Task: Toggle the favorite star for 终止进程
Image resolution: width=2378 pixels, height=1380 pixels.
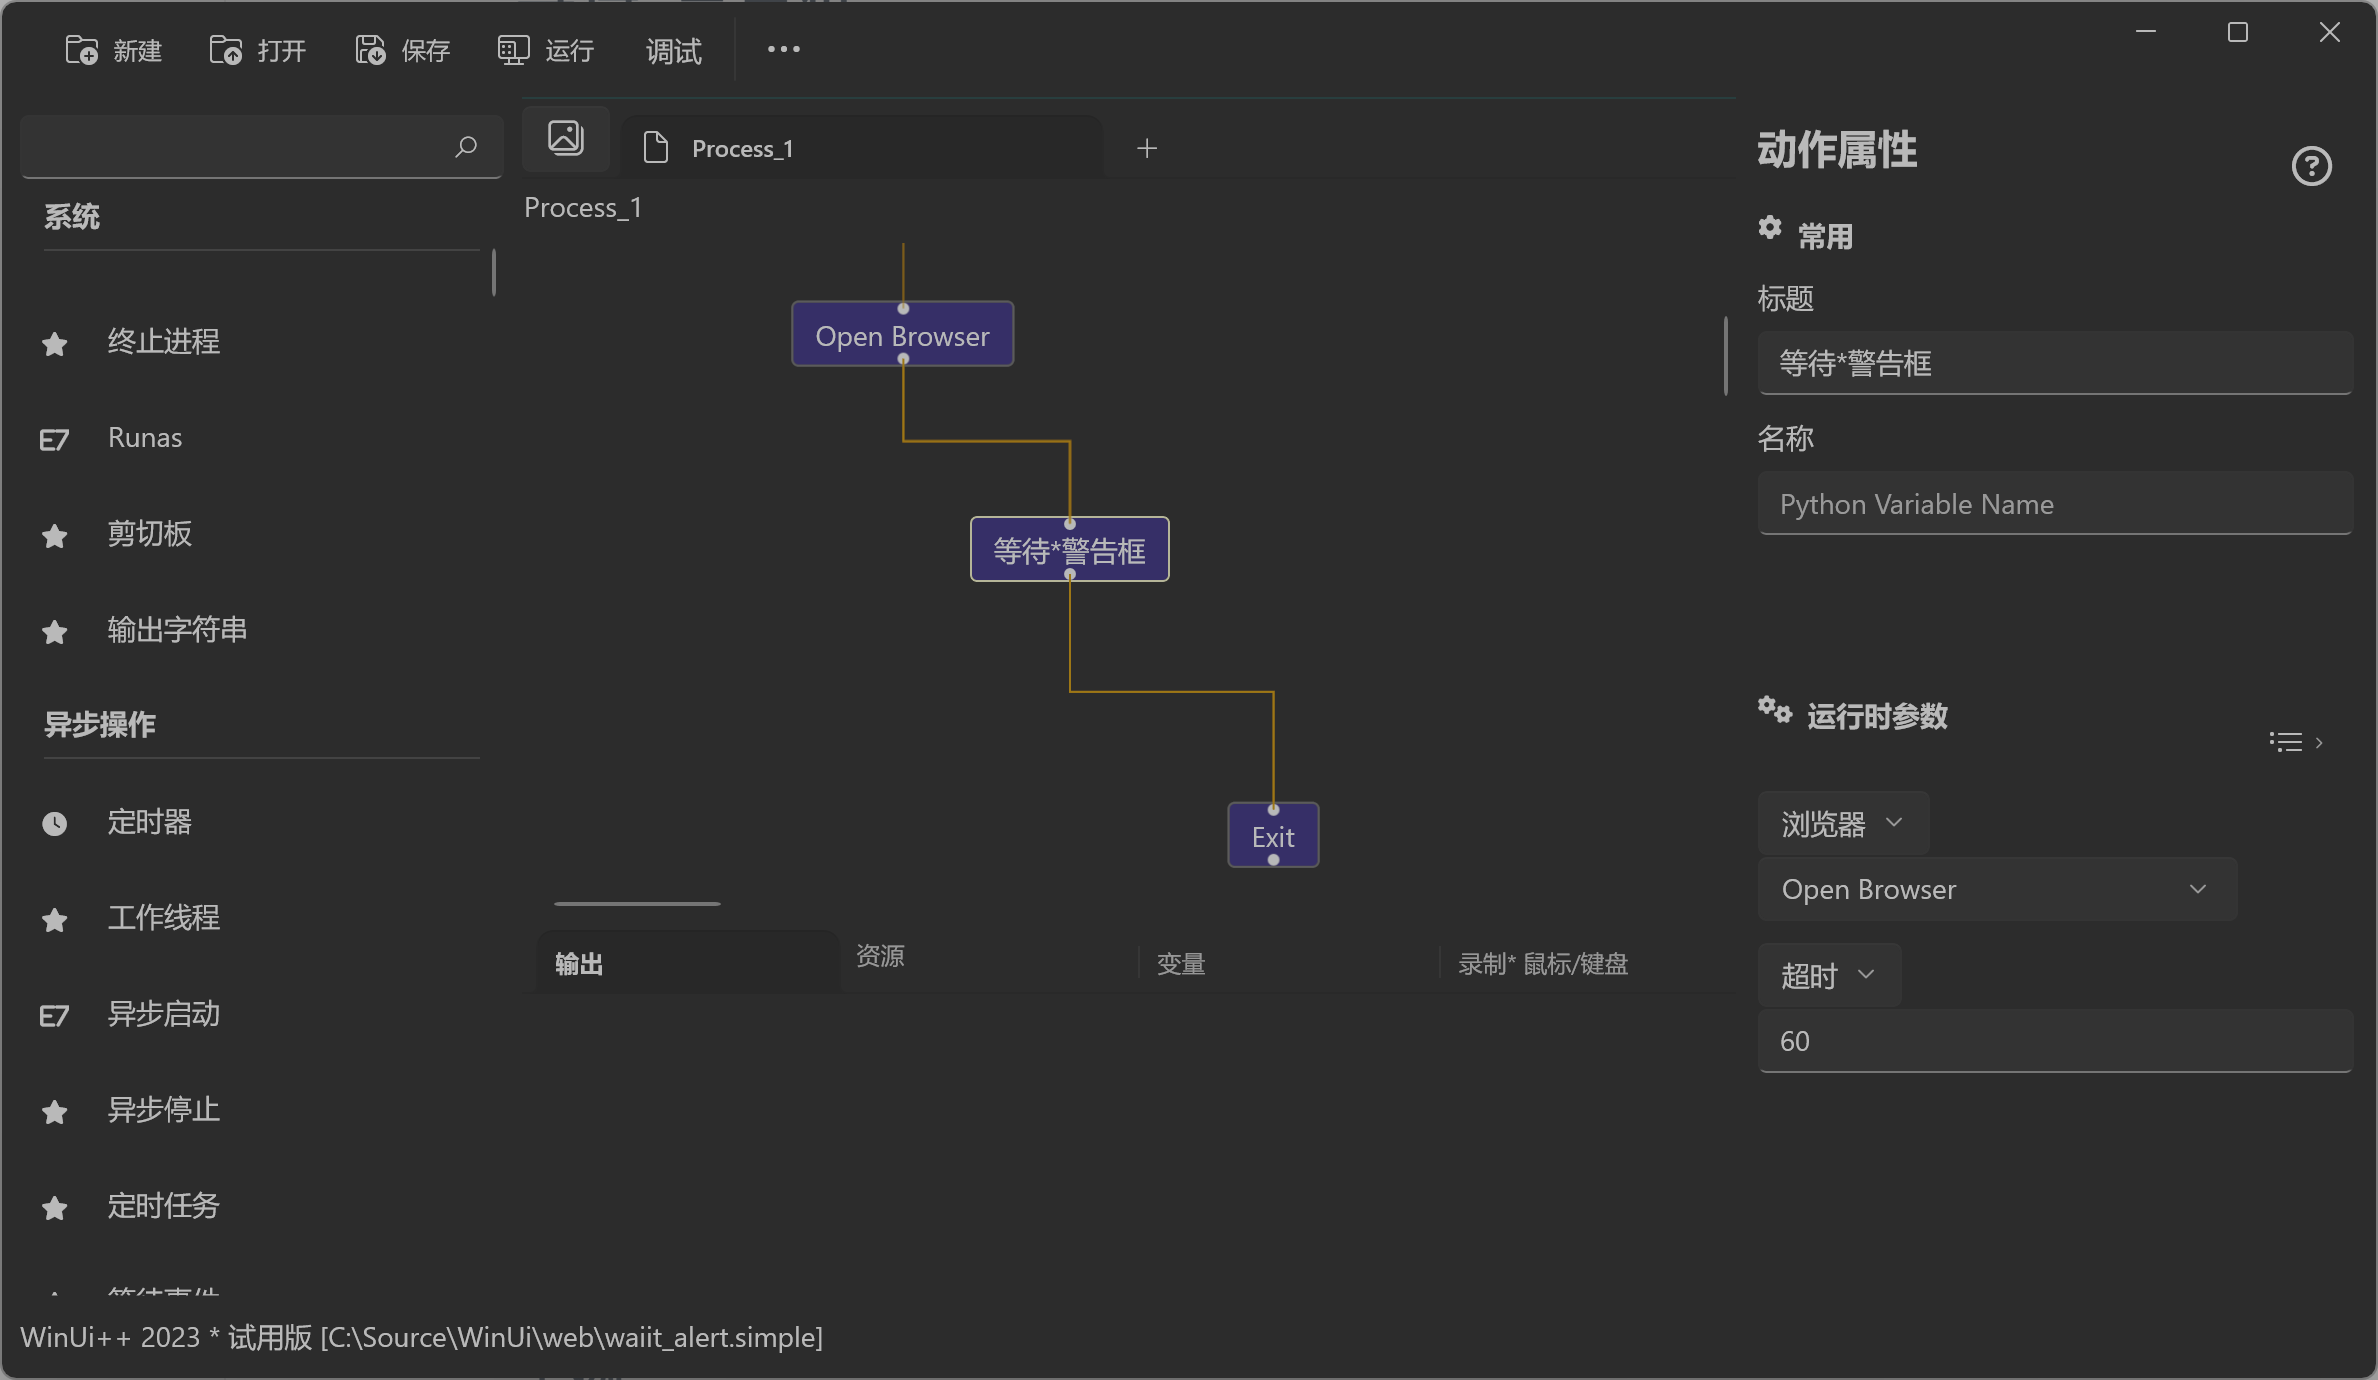Action: [x=54, y=343]
